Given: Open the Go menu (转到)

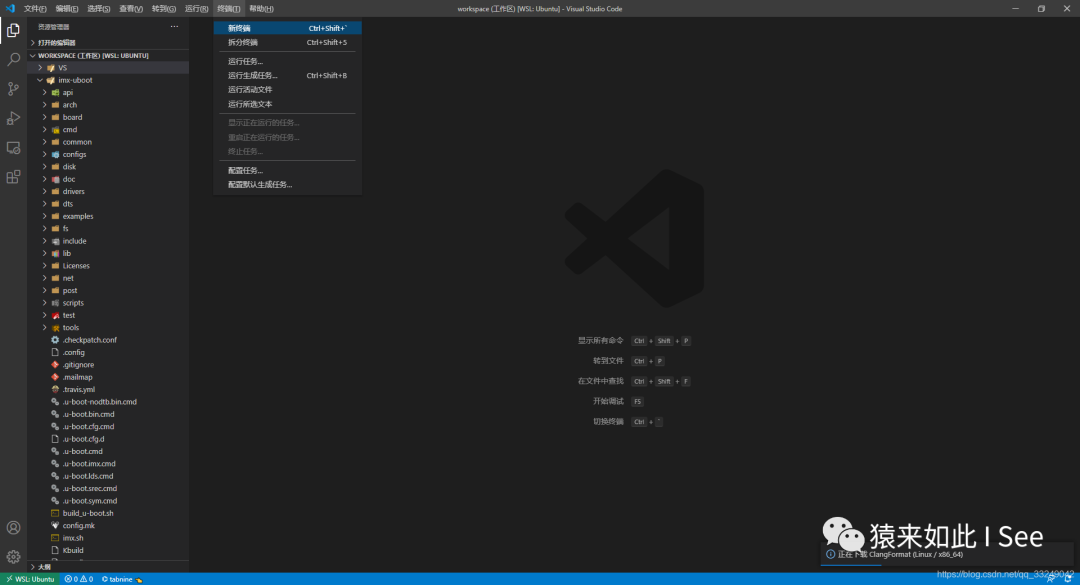Looking at the screenshot, I should click(x=164, y=9).
